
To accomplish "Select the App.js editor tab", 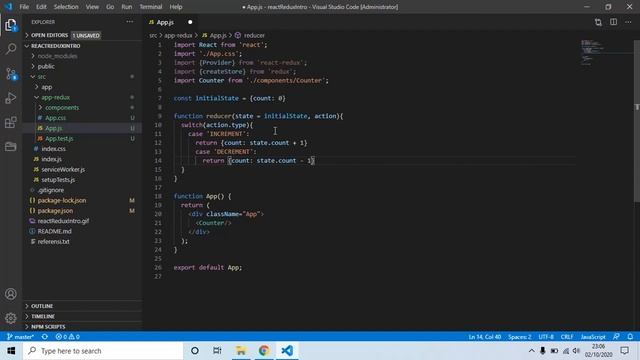I will (170, 22).
